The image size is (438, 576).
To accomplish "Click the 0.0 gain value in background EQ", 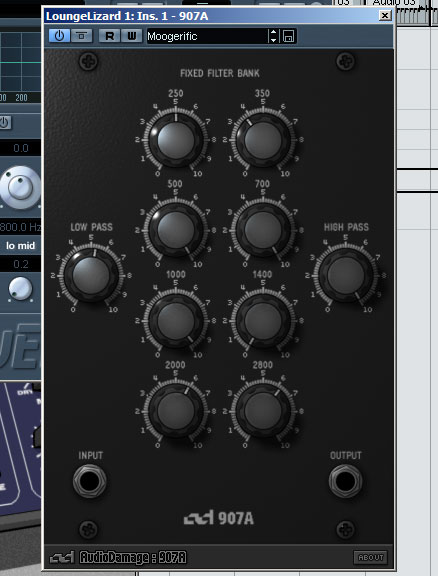I will (x=21, y=148).
